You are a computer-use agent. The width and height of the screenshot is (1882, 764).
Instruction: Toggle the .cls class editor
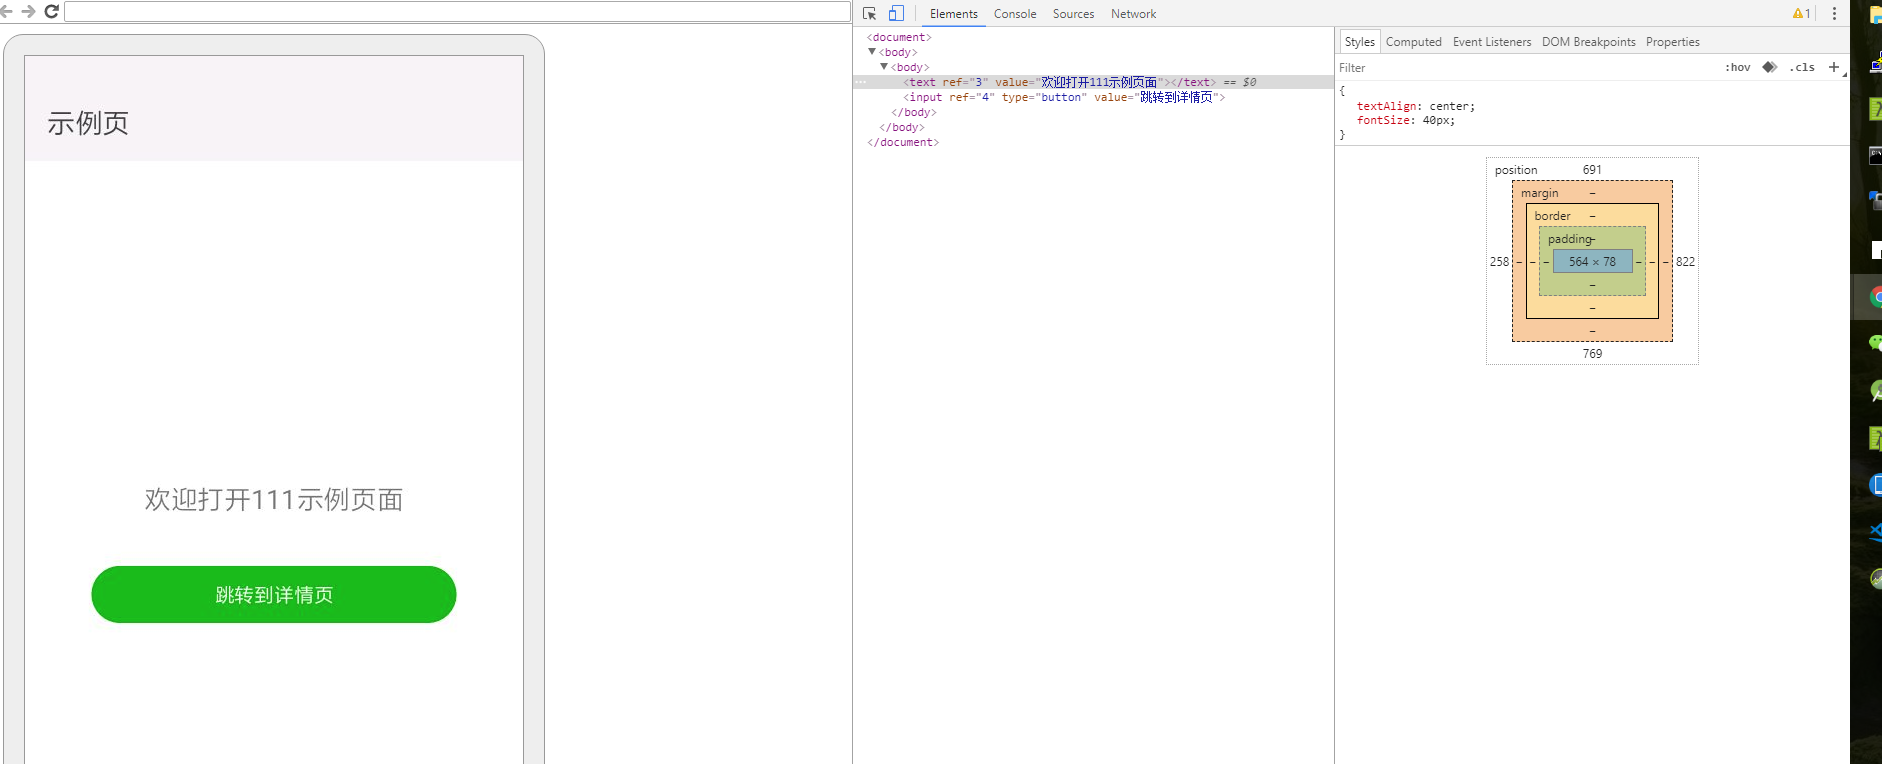click(1802, 67)
